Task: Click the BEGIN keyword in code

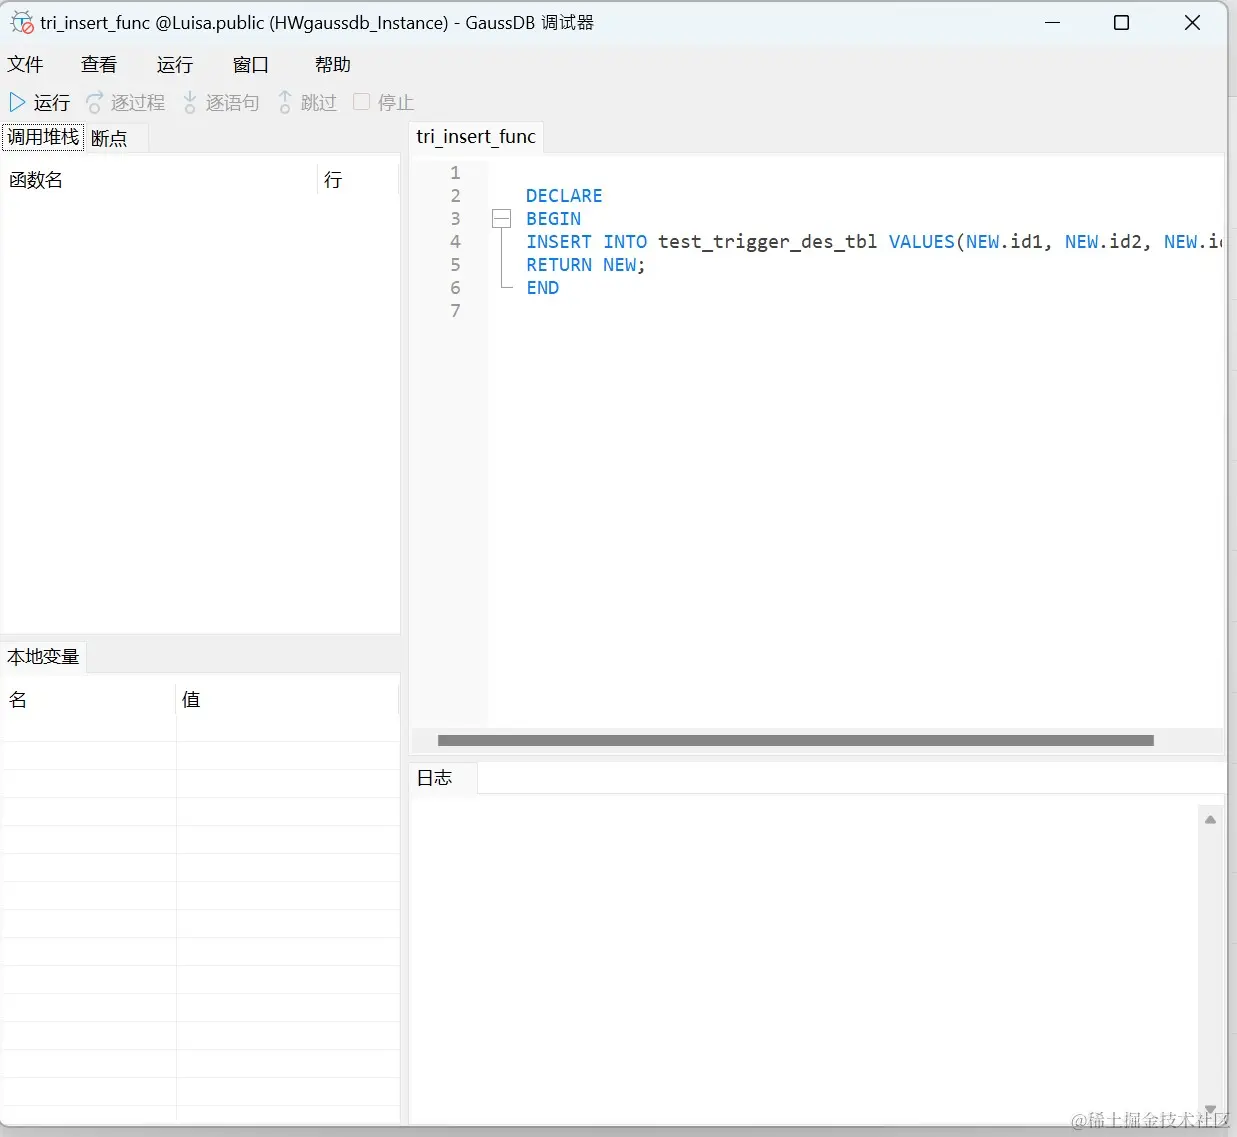Action: [x=553, y=219]
